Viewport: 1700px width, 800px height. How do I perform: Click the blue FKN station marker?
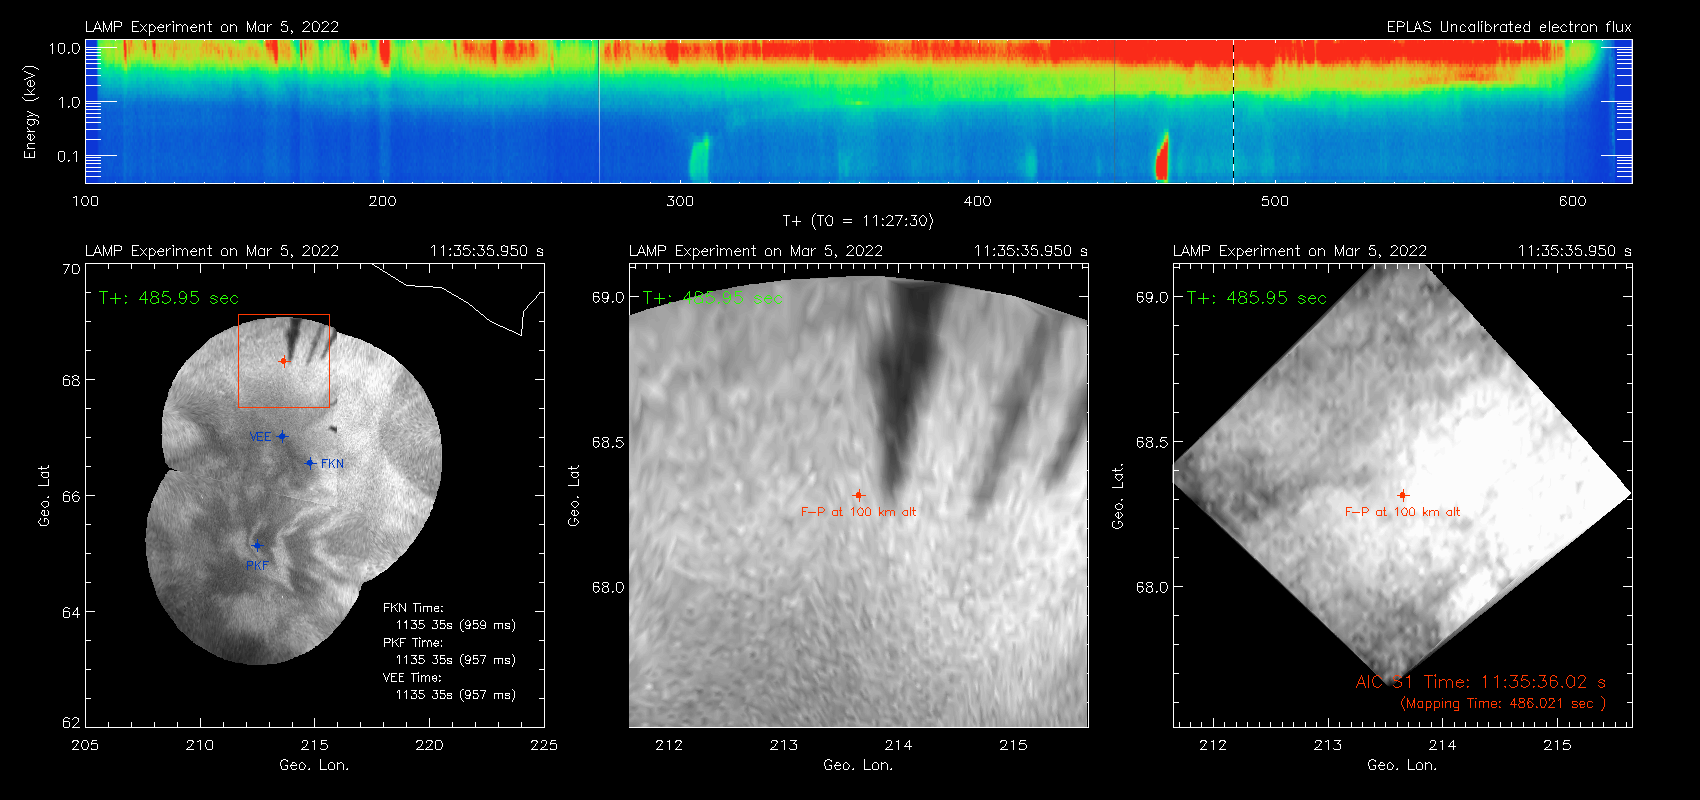pyautogui.click(x=311, y=463)
